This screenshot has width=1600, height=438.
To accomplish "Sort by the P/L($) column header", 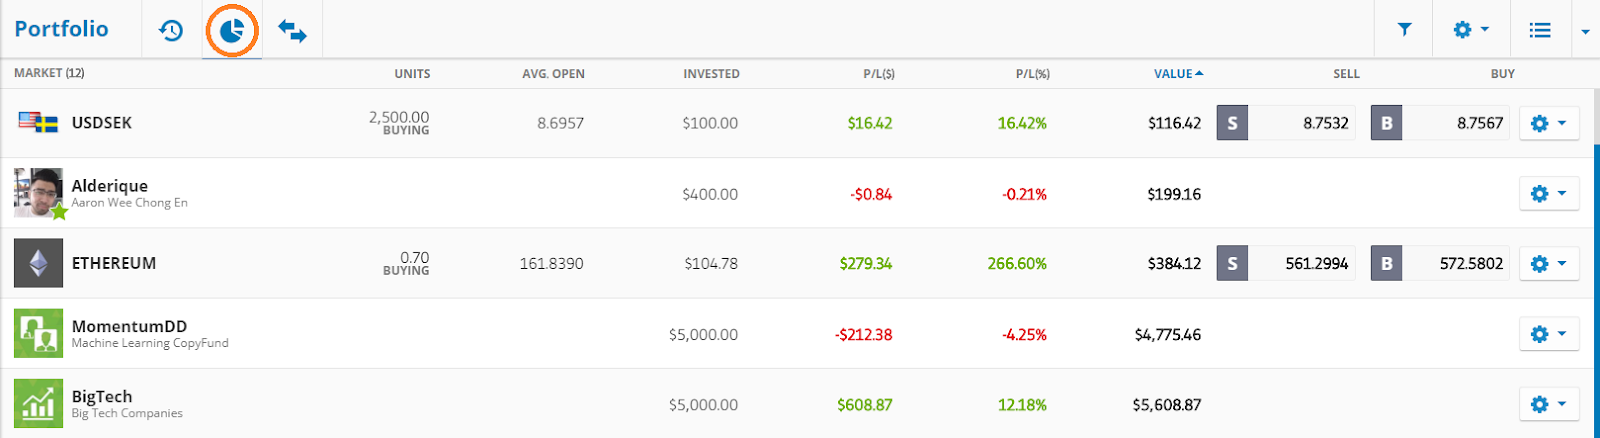I will tap(878, 73).
